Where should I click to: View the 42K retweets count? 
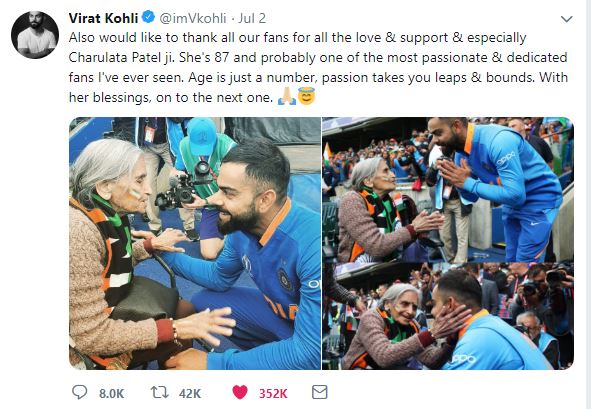pyautogui.click(x=190, y=394)
